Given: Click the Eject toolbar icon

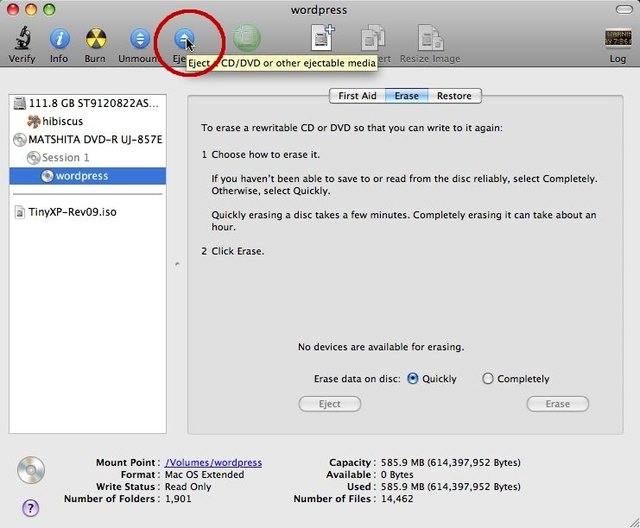Looking at the screenshot, I should point(184,39).
